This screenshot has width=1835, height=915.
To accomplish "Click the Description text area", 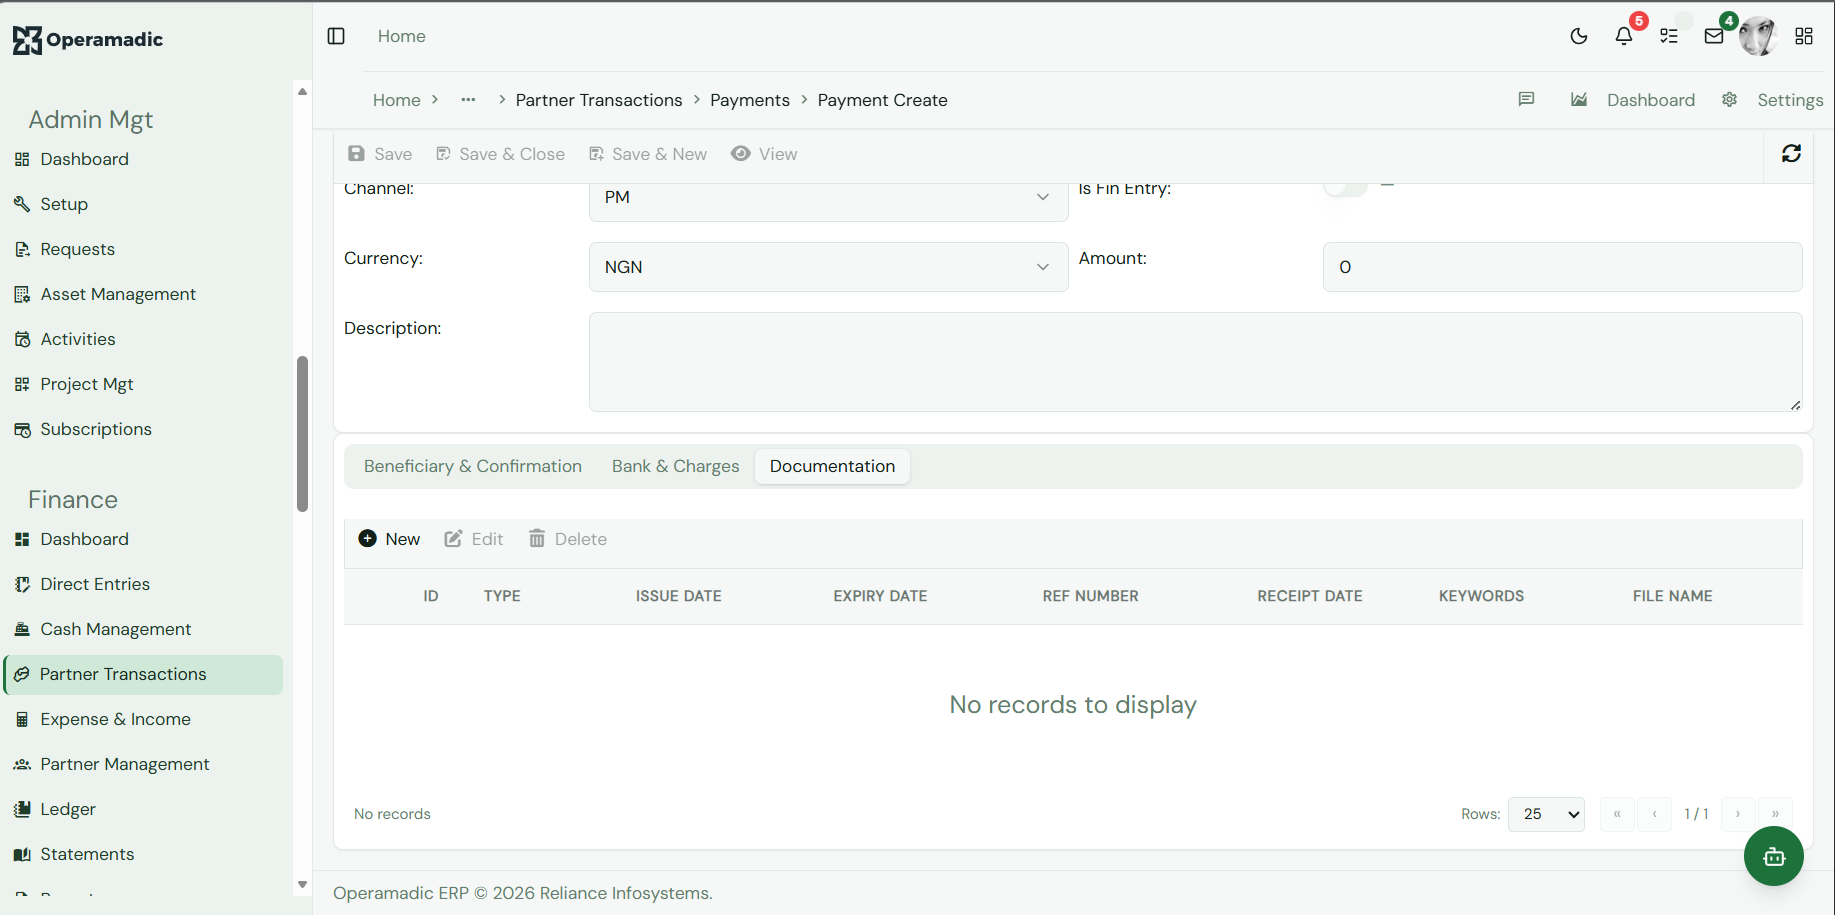I will pos(1195,362).
